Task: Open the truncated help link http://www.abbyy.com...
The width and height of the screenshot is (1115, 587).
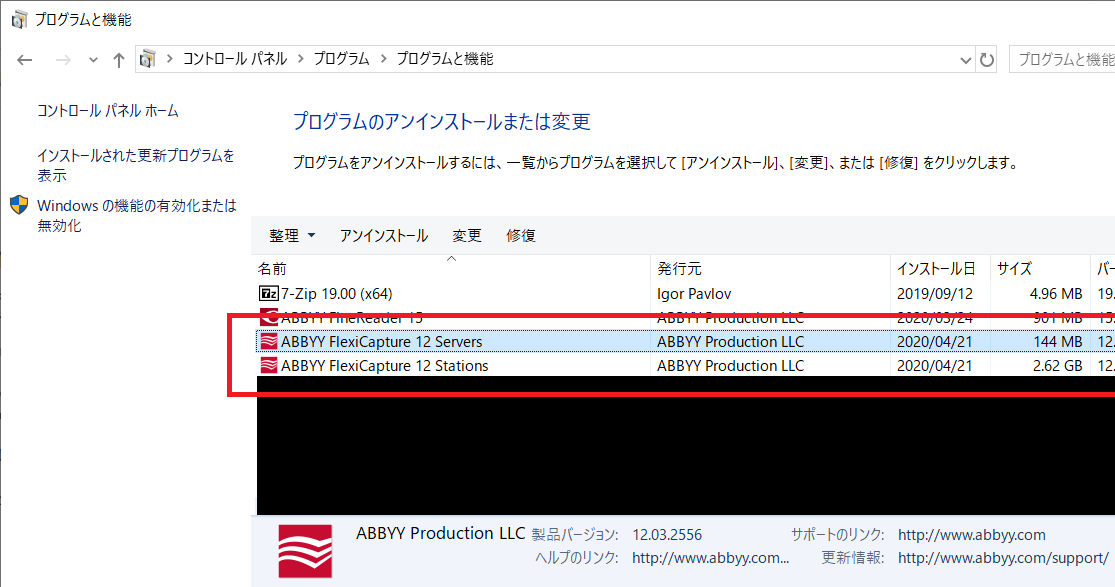Action: (x=710, y=558)
